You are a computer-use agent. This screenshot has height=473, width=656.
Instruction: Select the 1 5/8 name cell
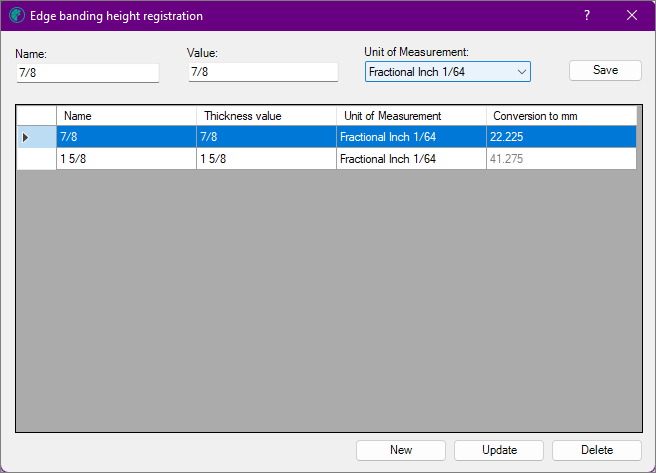(x=126, y=159)
